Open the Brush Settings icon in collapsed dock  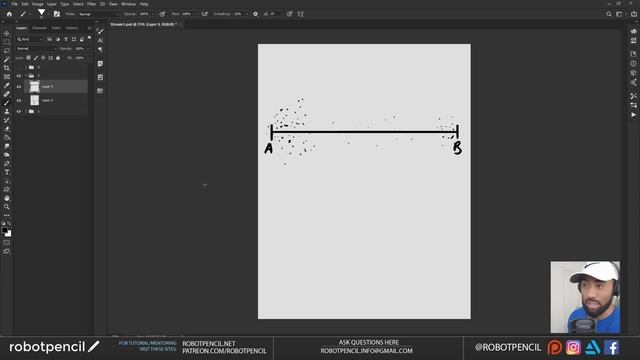click(100, 31)
